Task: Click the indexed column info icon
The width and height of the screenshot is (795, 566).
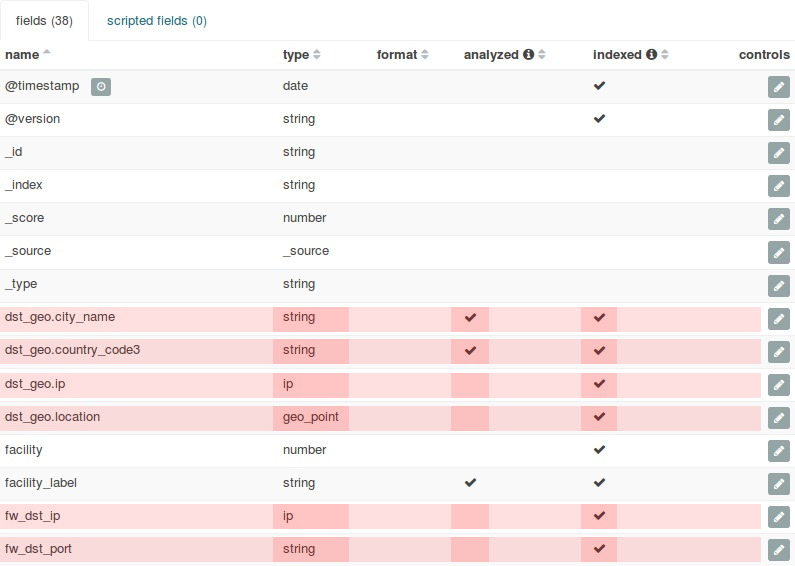Action: (651, 55)
